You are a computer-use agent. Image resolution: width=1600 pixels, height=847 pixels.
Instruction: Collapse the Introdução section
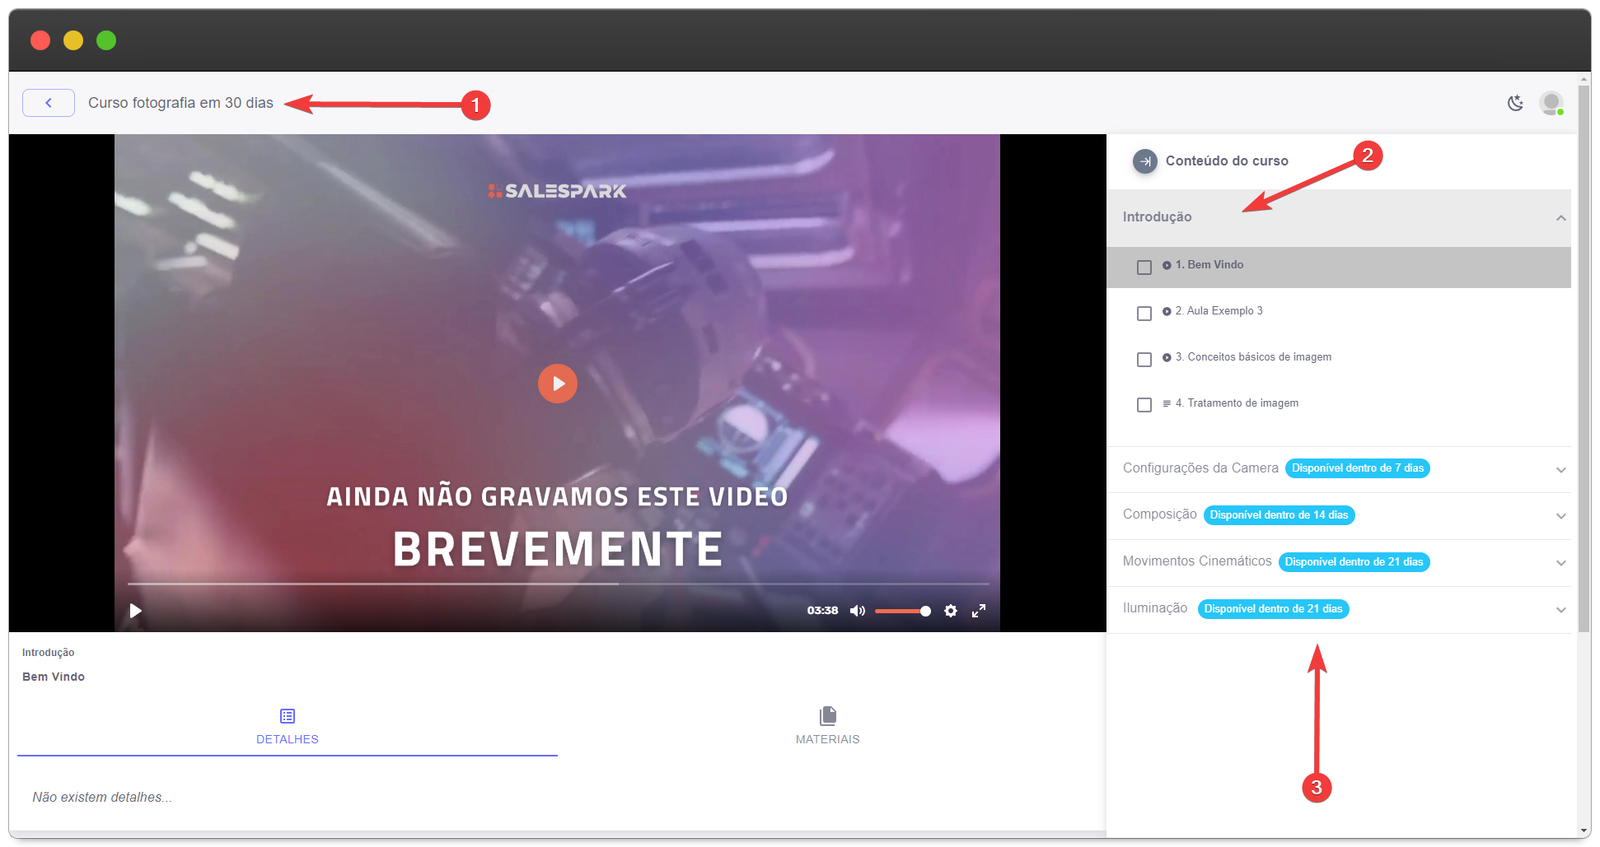tap(1560, 218)
